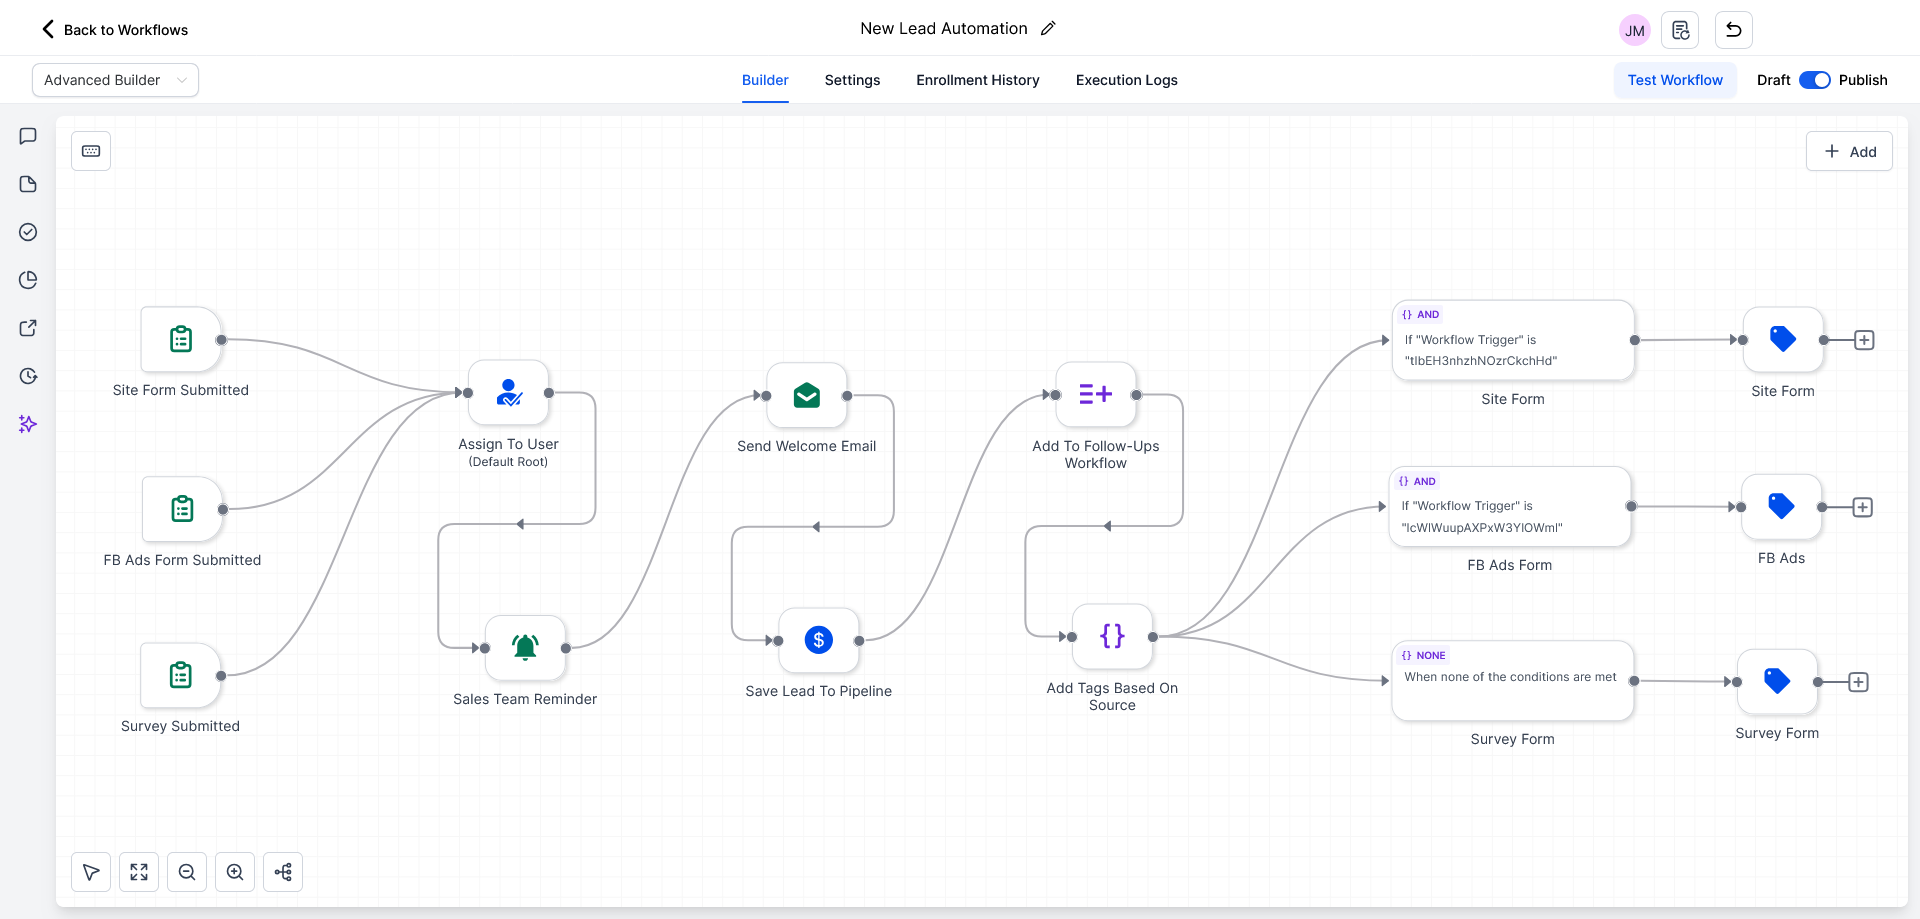Image resolution: width=1920 pixels, height=919 pixels.
Task: Go Back to Workflows
Action: [113, 29]
